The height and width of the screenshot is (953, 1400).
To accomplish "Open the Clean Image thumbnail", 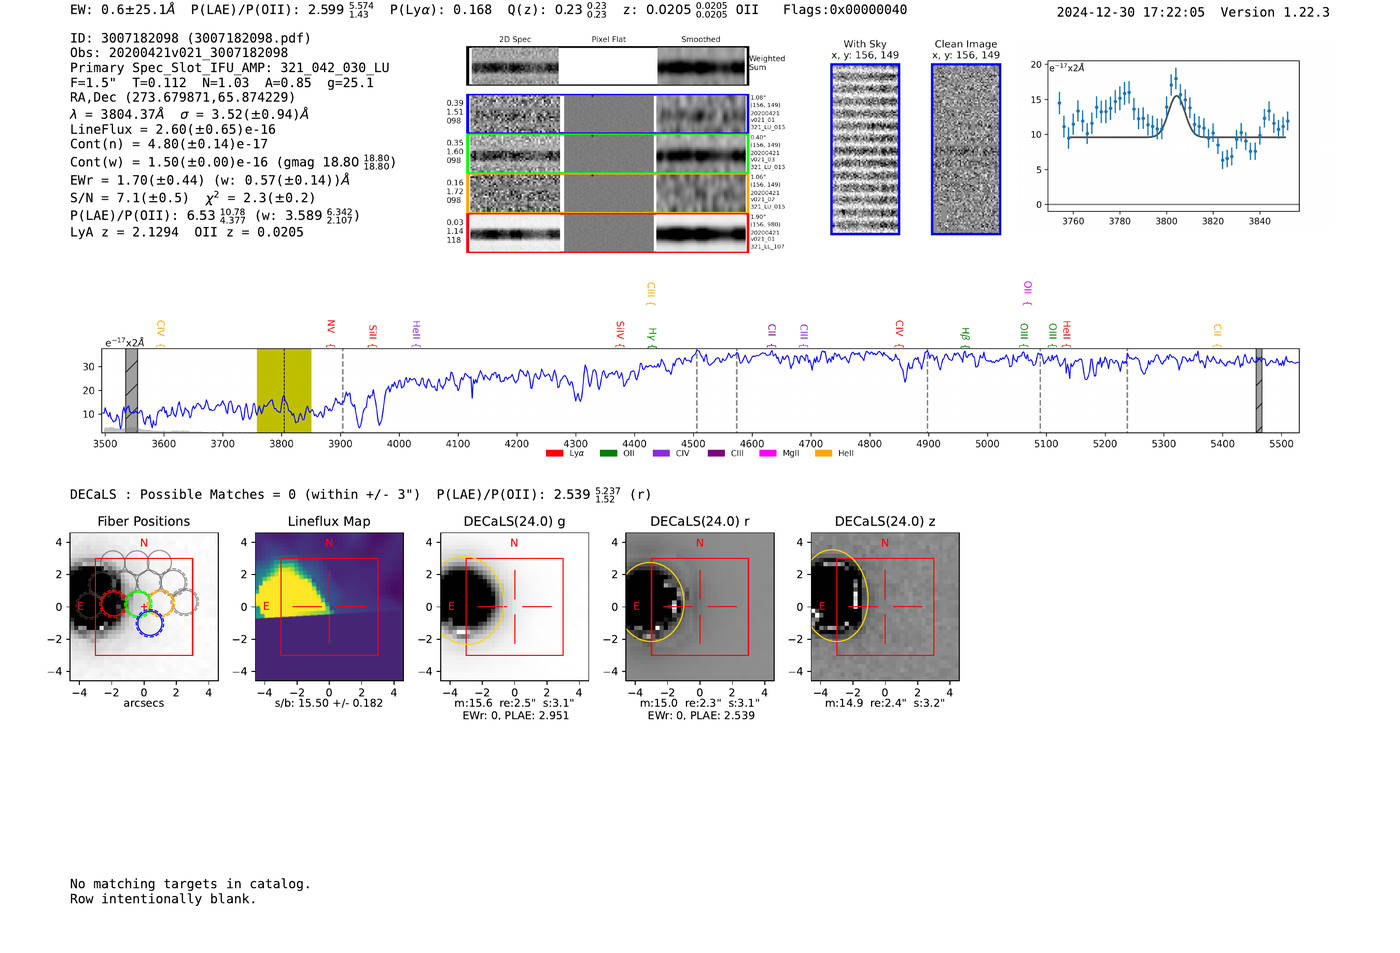I will pos(966,149).
